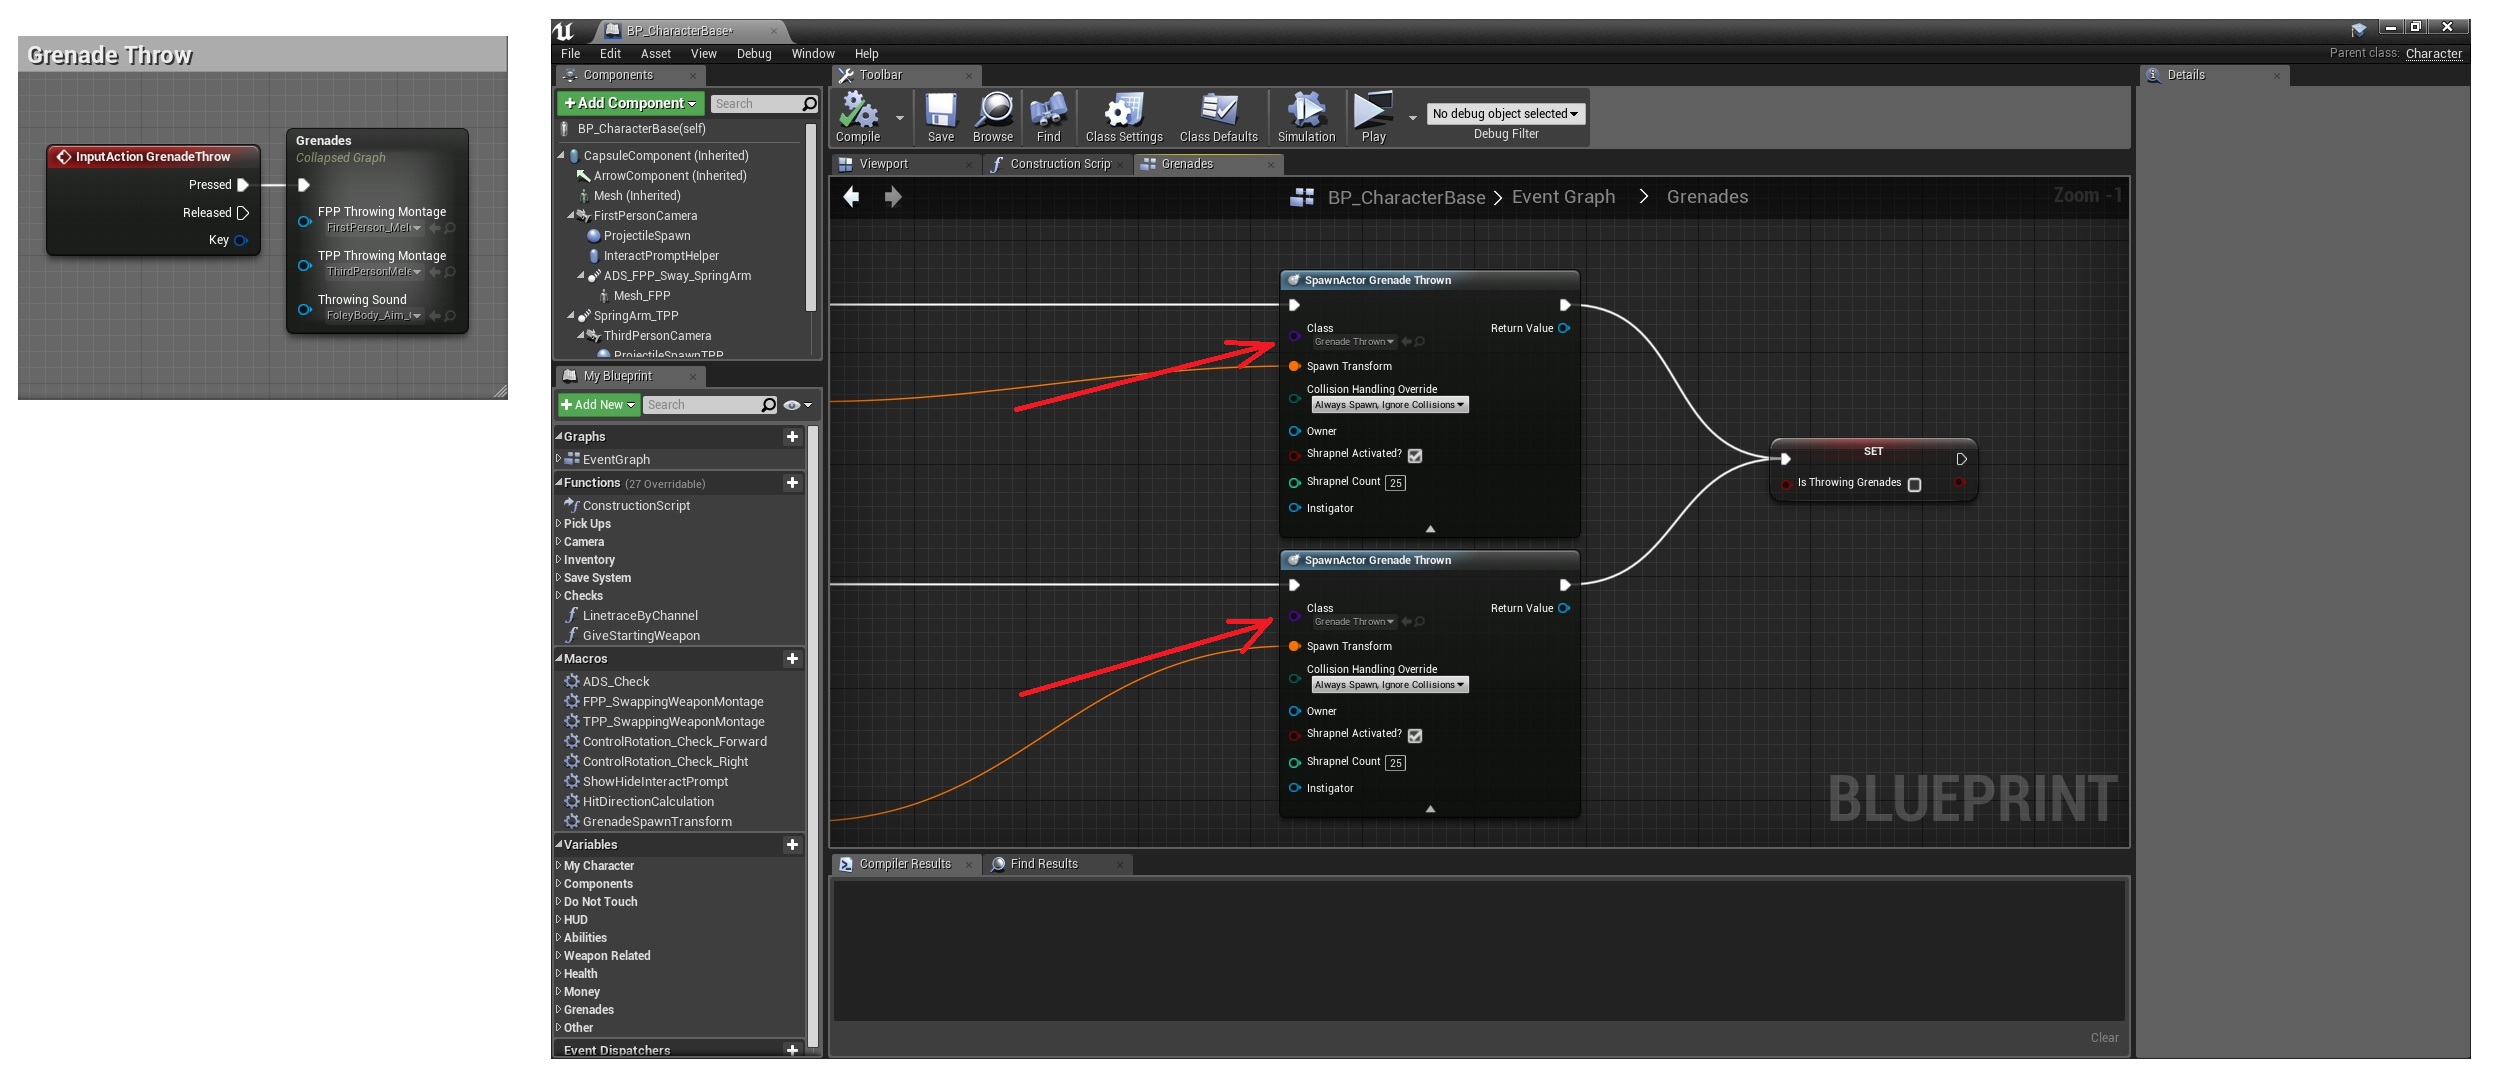This screenshot has width=2496, height=1080.
Task: Click the Compile button icon
Action: pos(858,110)
